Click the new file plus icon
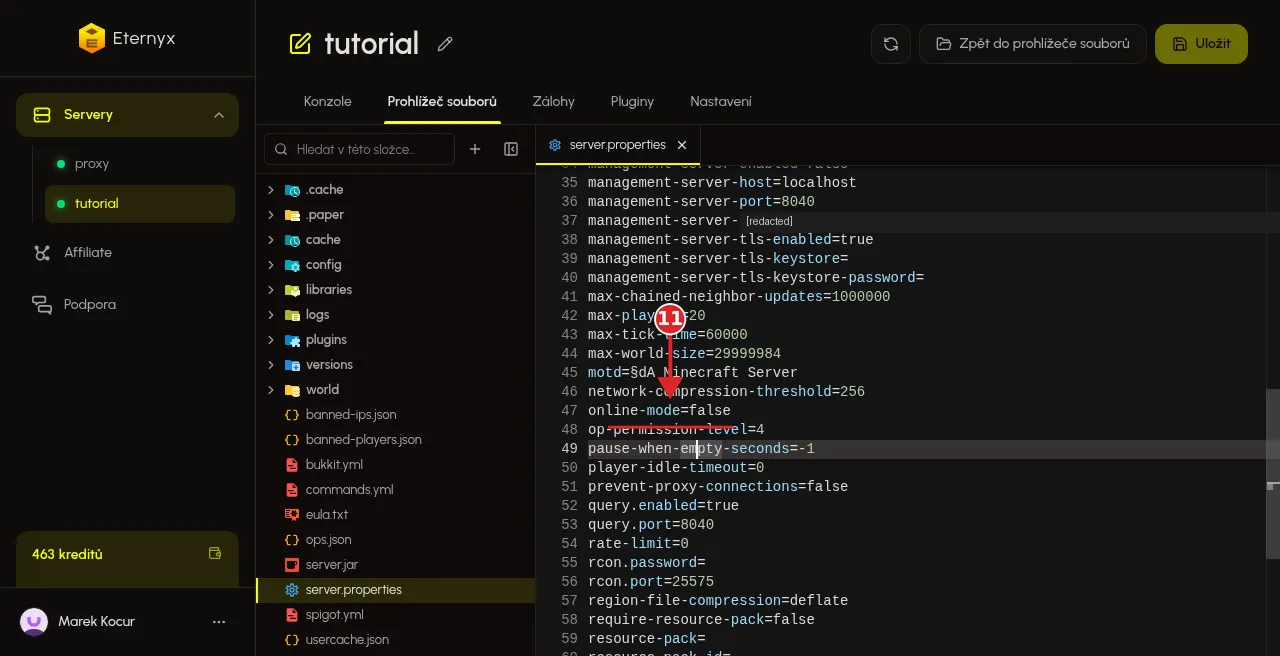The image size is (1280, 656). pos(475,149)
